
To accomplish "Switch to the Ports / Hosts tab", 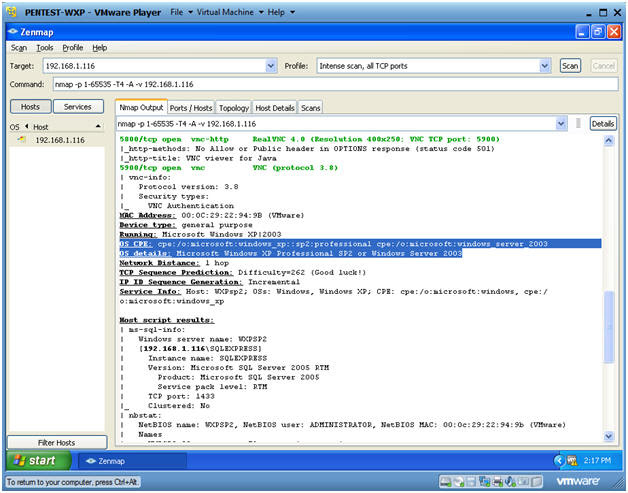I will (x=191, y=108).
